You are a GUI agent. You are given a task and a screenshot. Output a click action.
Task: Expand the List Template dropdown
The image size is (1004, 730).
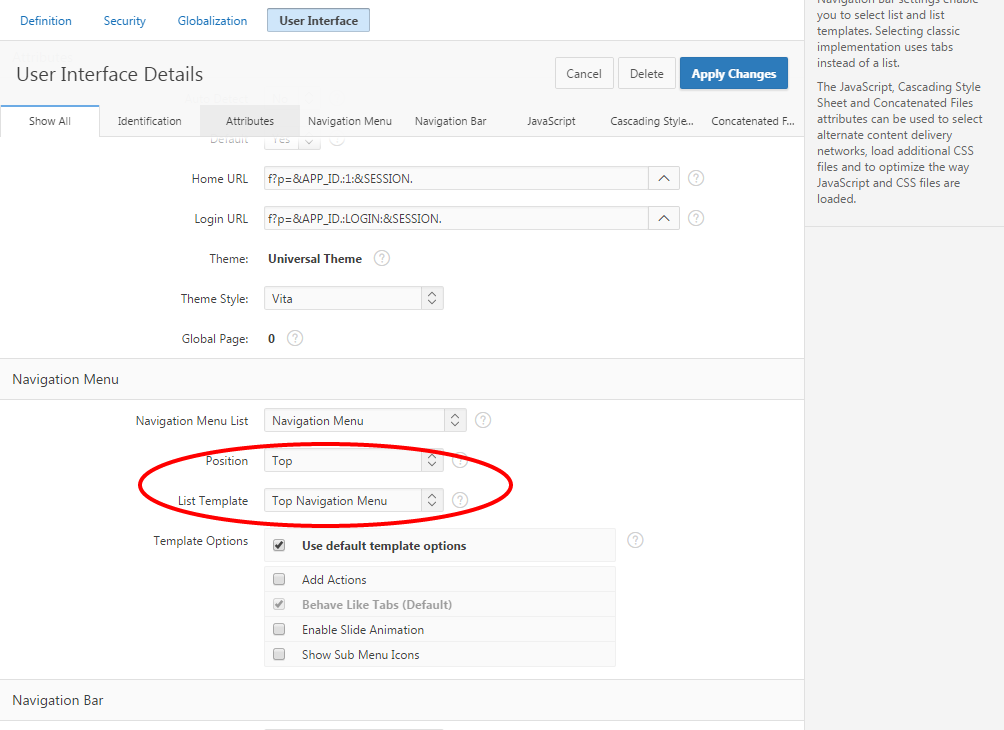coord(353,500)
